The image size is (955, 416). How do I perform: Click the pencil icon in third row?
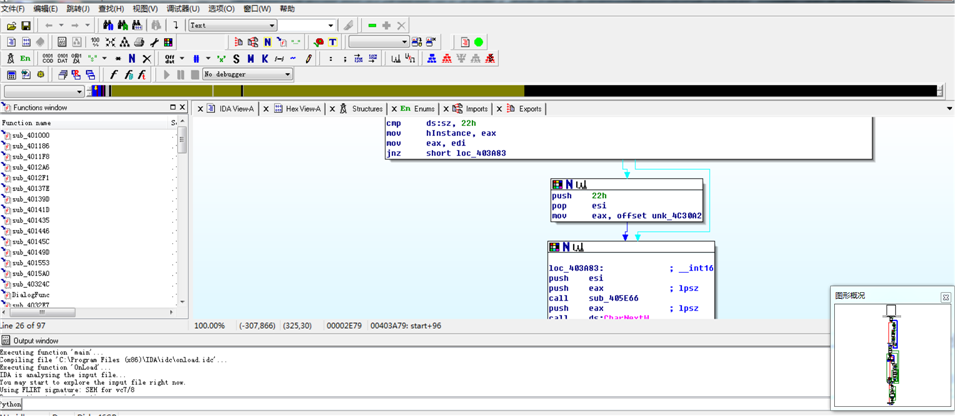coord(308,58)
